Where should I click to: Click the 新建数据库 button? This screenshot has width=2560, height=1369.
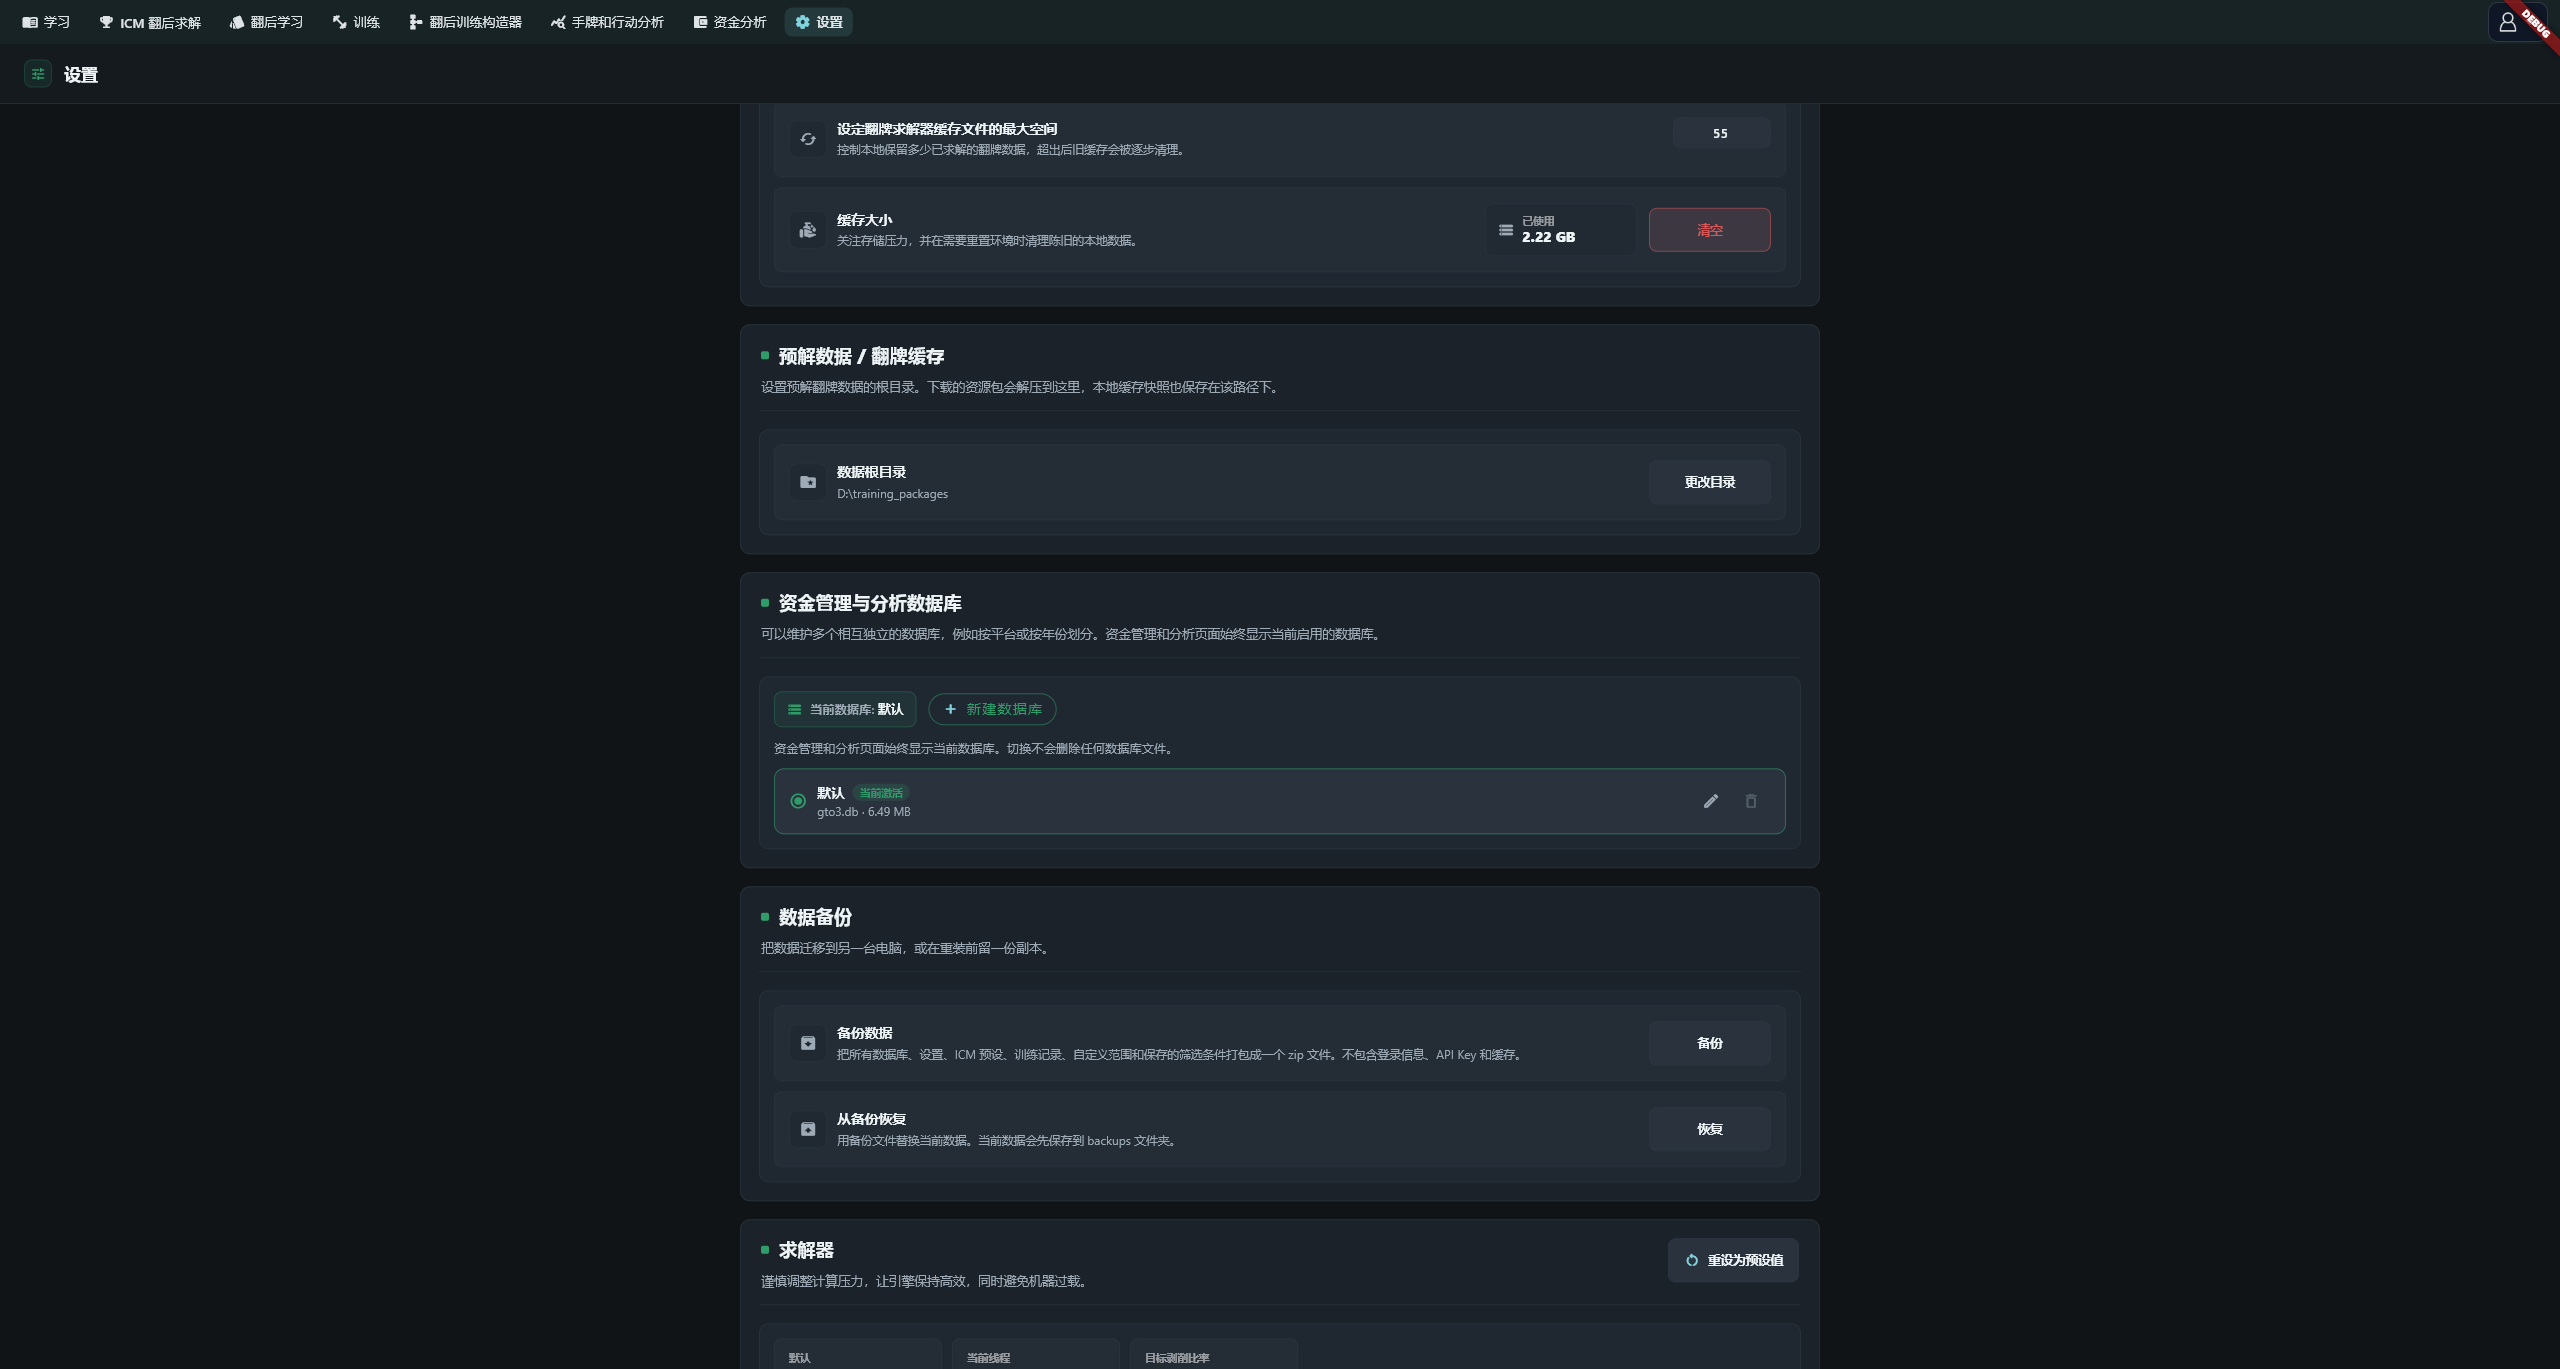pyautogui.click(x=992, y=709)
